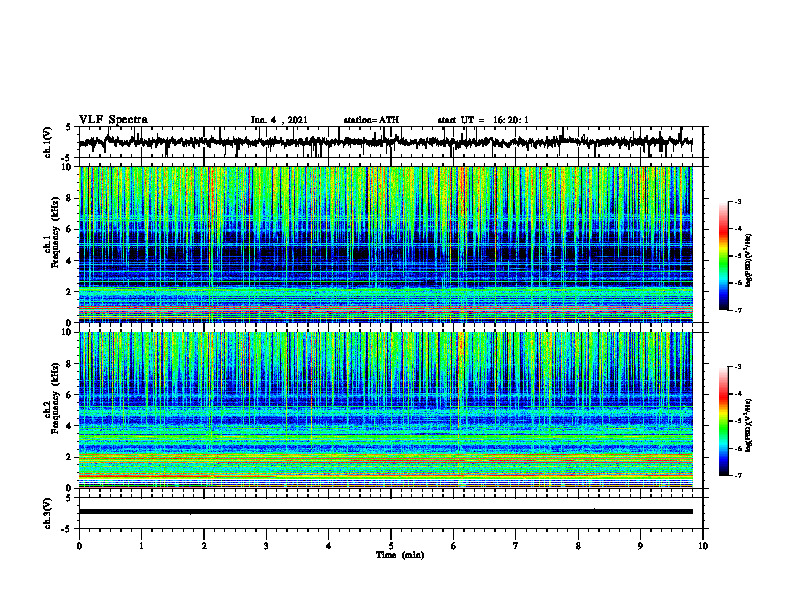Click the lower ch.2 color scale bar
792x612 pixels.
tap(724, 421)
